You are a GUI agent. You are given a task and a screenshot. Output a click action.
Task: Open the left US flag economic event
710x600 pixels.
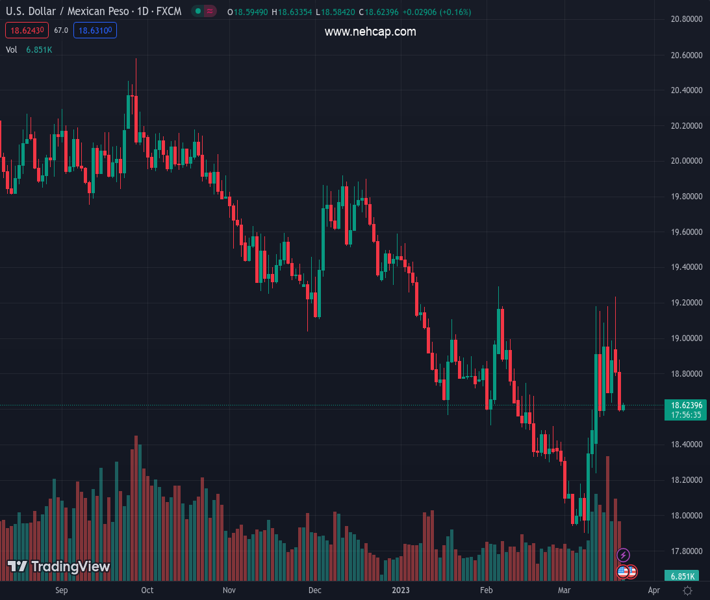click(x=623, y=572)
